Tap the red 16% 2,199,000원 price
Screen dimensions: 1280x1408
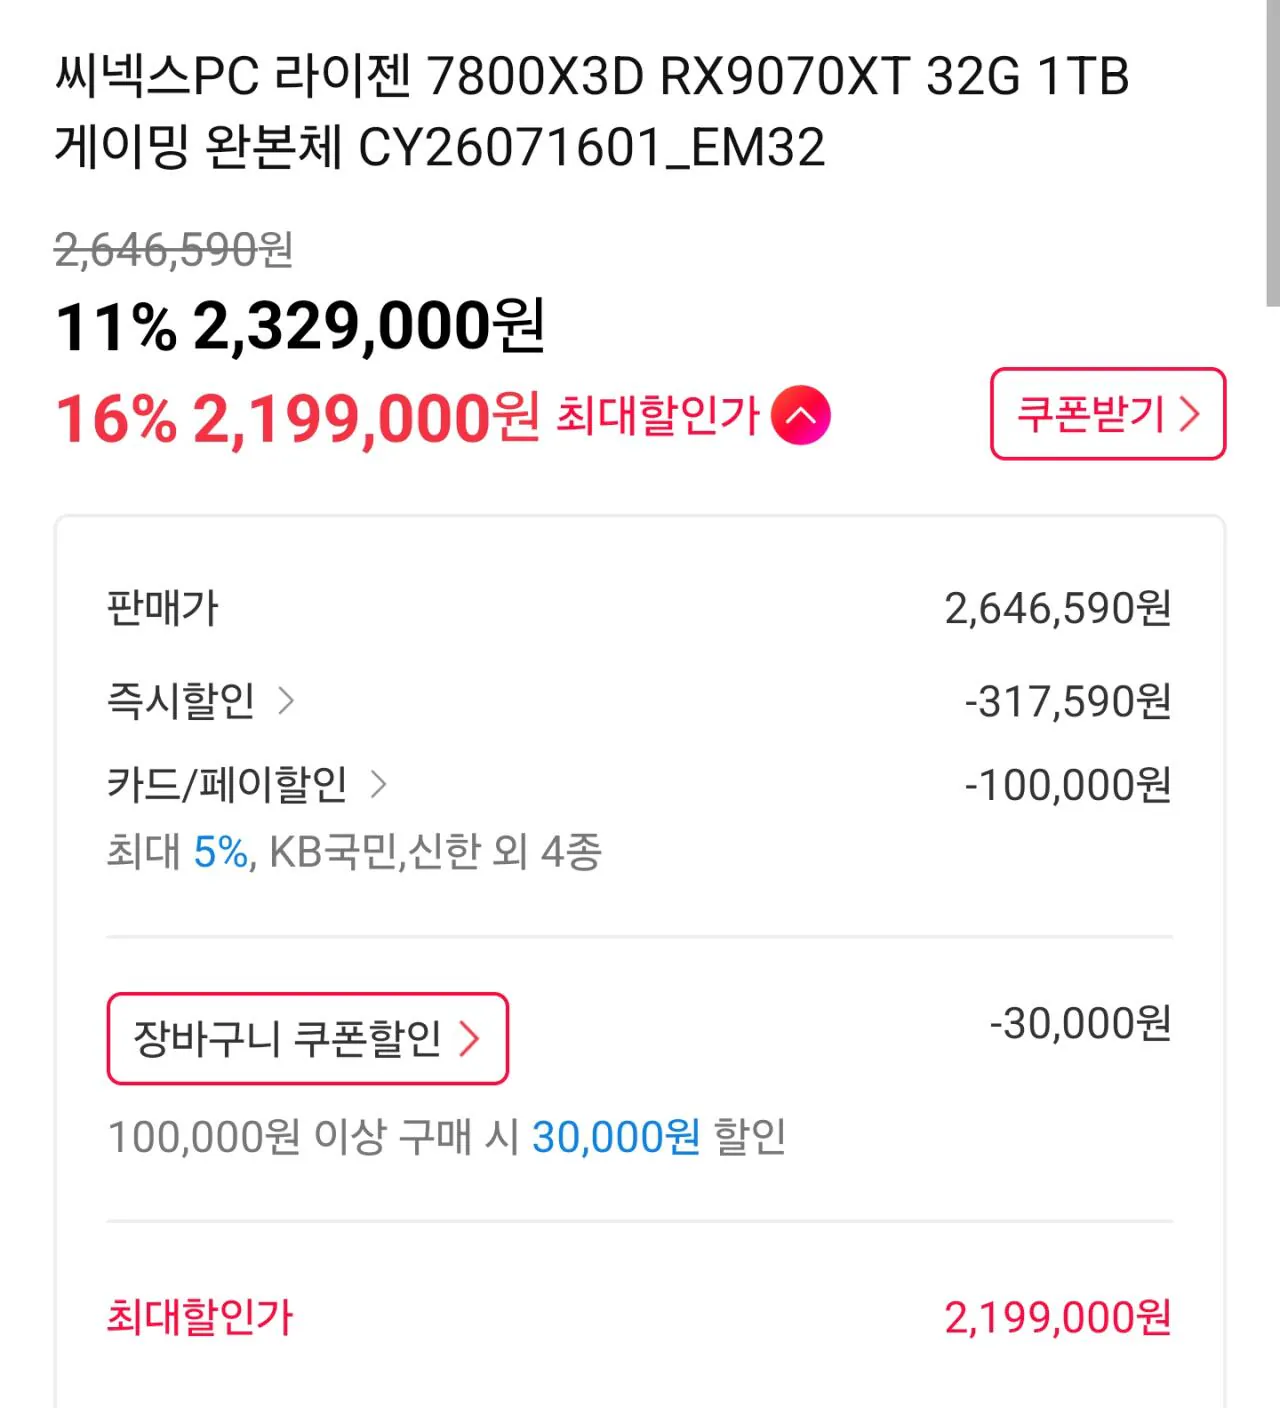pyautogui.click(x=298, y=417)
